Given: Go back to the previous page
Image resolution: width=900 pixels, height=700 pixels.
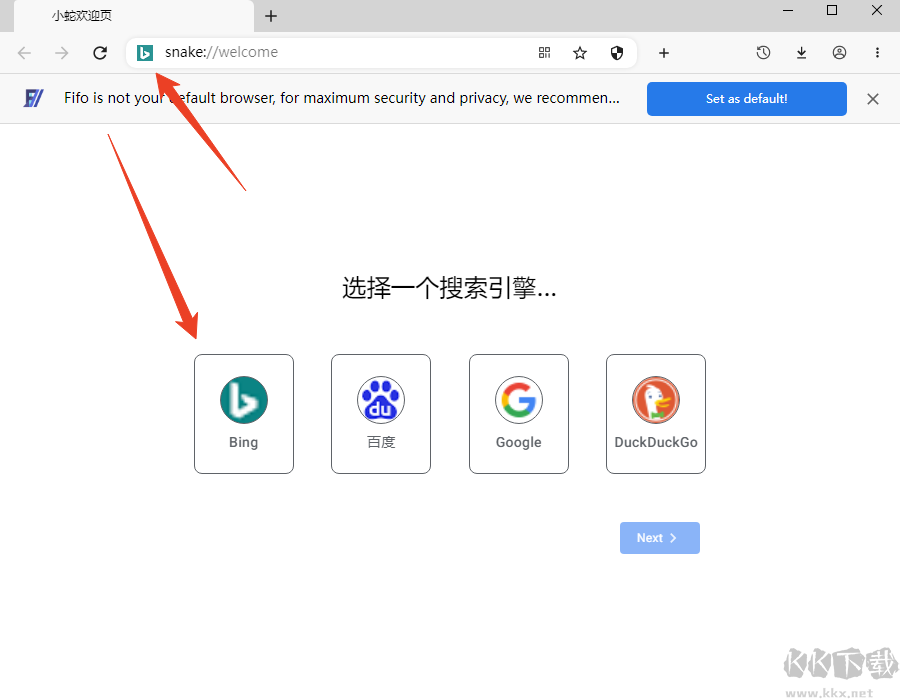Looking at the screenshot, I should pyautogui.click(x=24, y=53).
